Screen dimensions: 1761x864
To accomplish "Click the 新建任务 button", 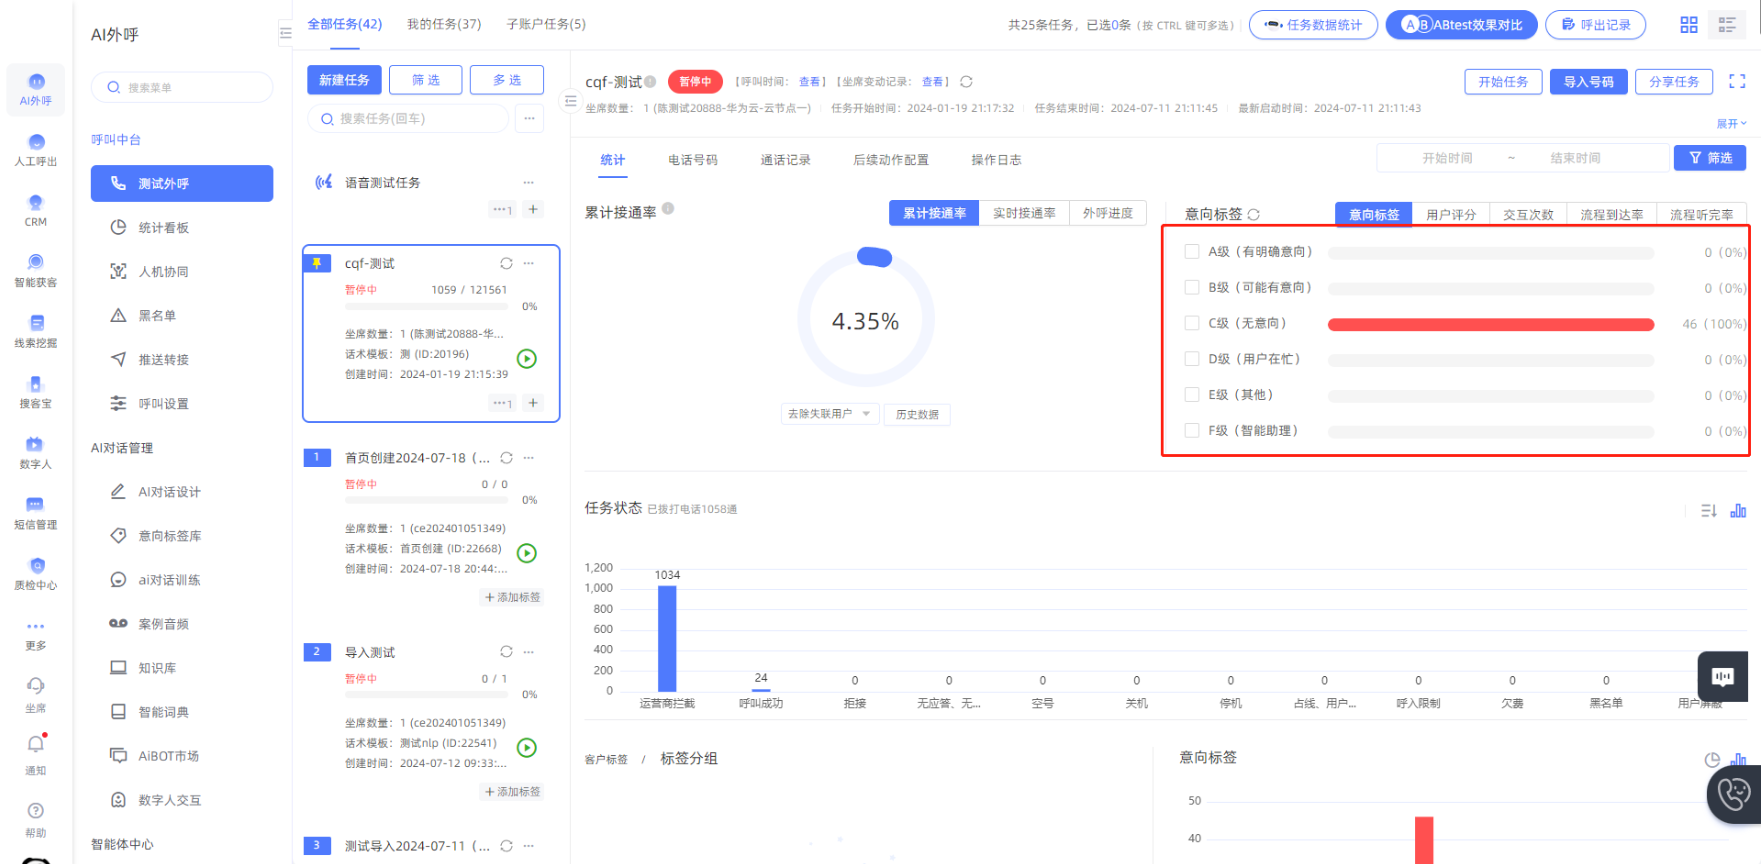I will [x=344, y=80].
